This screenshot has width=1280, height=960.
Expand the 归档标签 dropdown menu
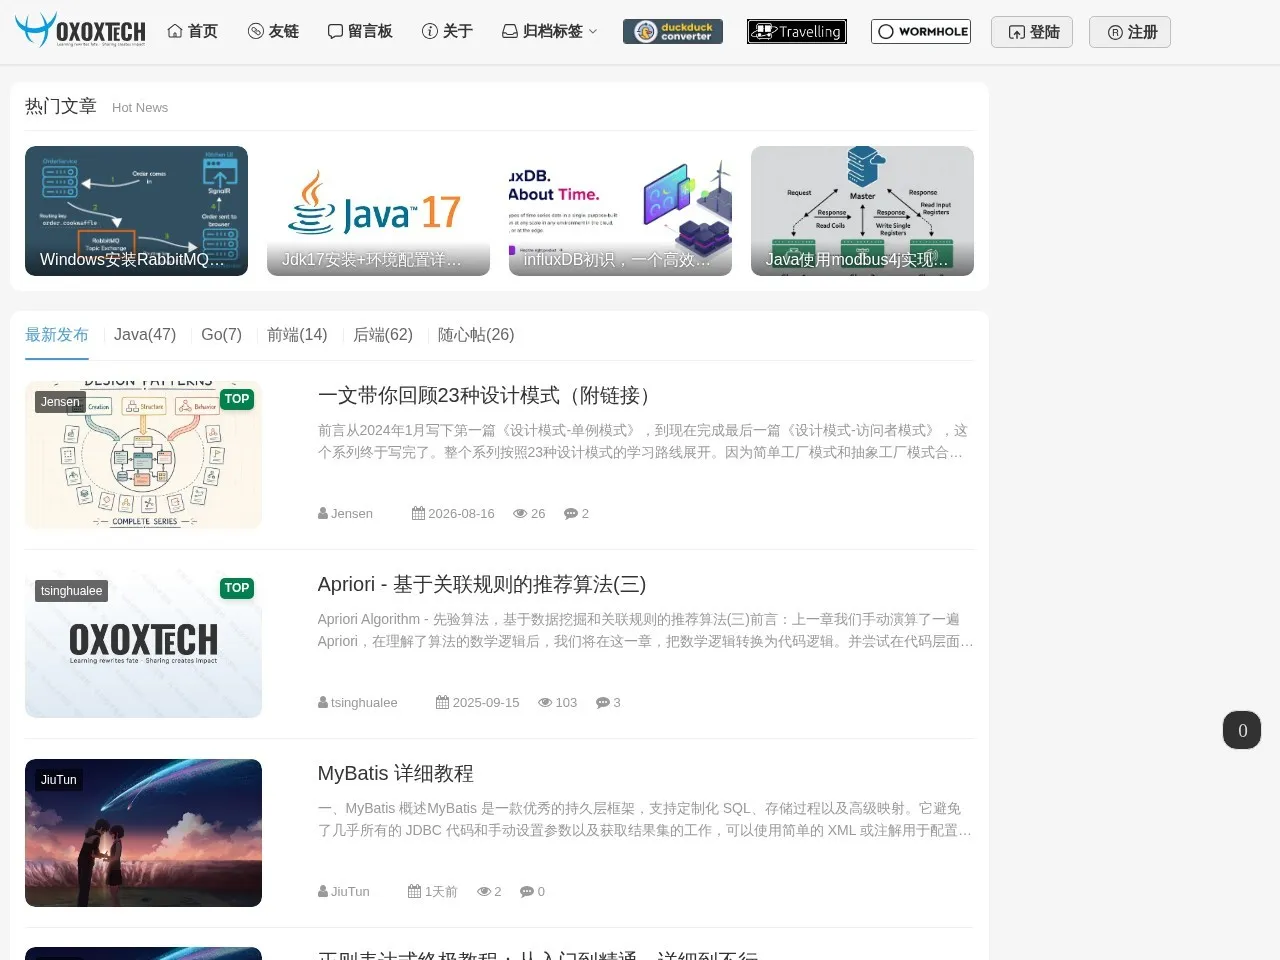pos(550,32)
